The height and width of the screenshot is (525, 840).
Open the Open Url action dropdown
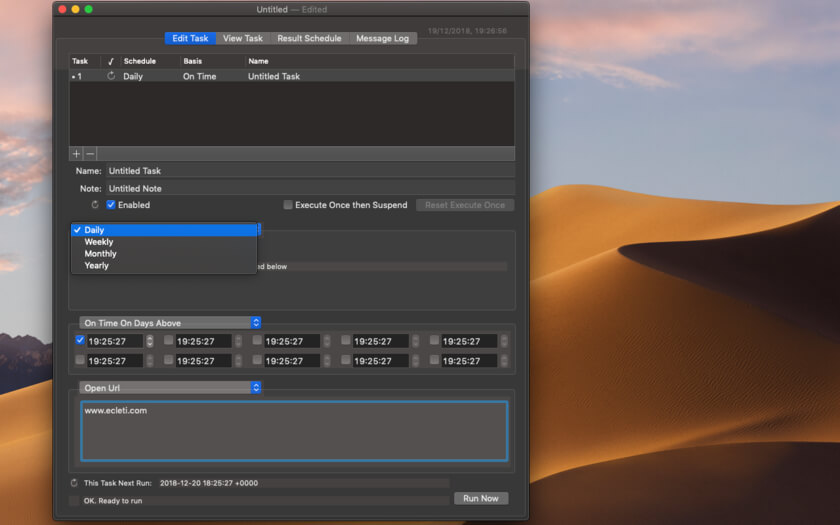(x=170, y=387)
